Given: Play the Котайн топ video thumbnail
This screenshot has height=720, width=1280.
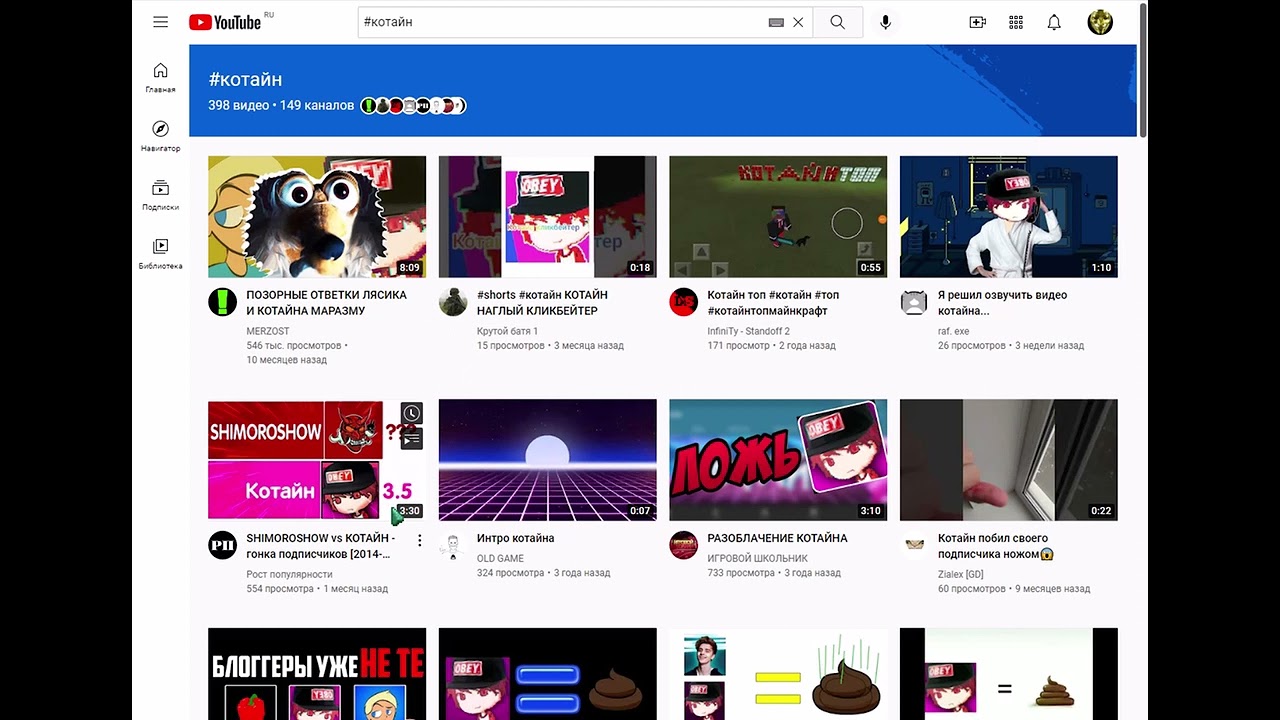Looking at the screenshot, I should point(778,217).
